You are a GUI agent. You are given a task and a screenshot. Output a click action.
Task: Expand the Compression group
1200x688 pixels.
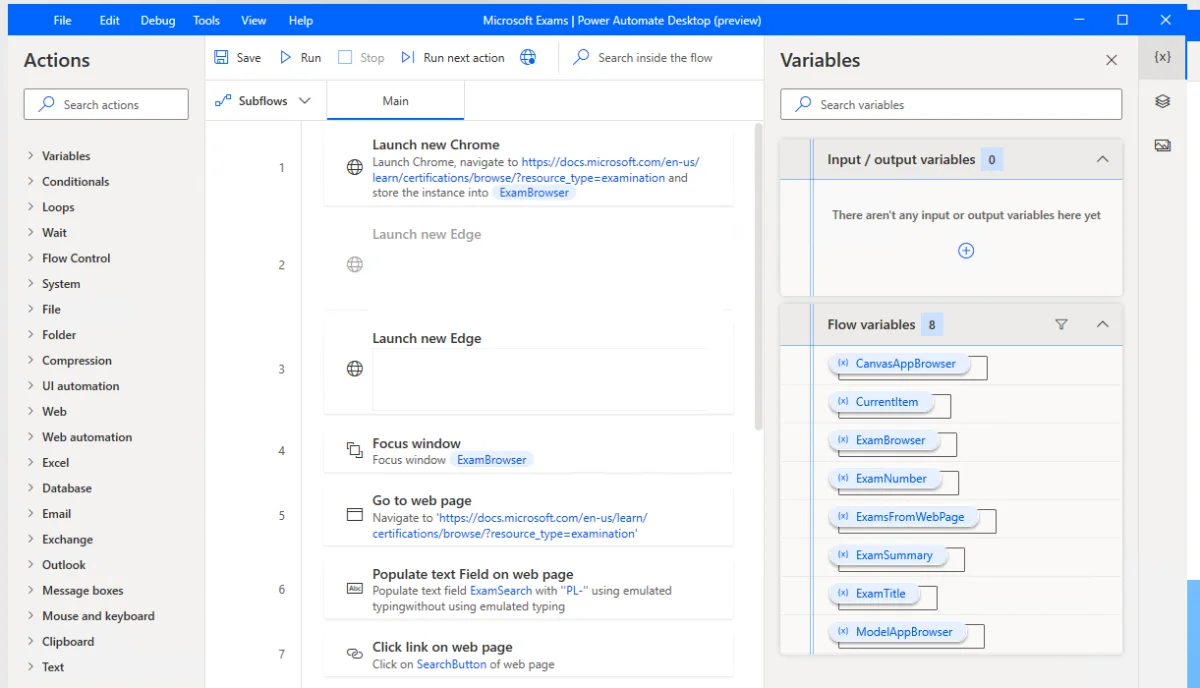point(30,361)
